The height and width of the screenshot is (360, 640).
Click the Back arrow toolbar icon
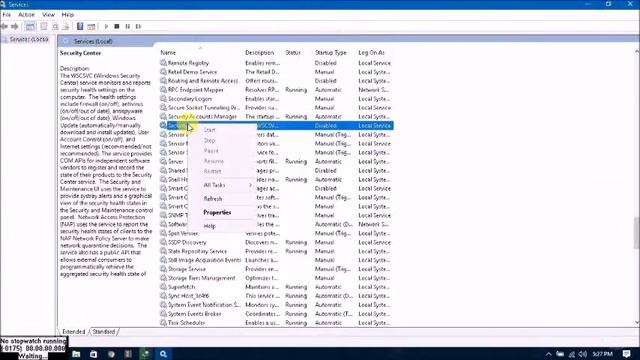click(4, 27)
